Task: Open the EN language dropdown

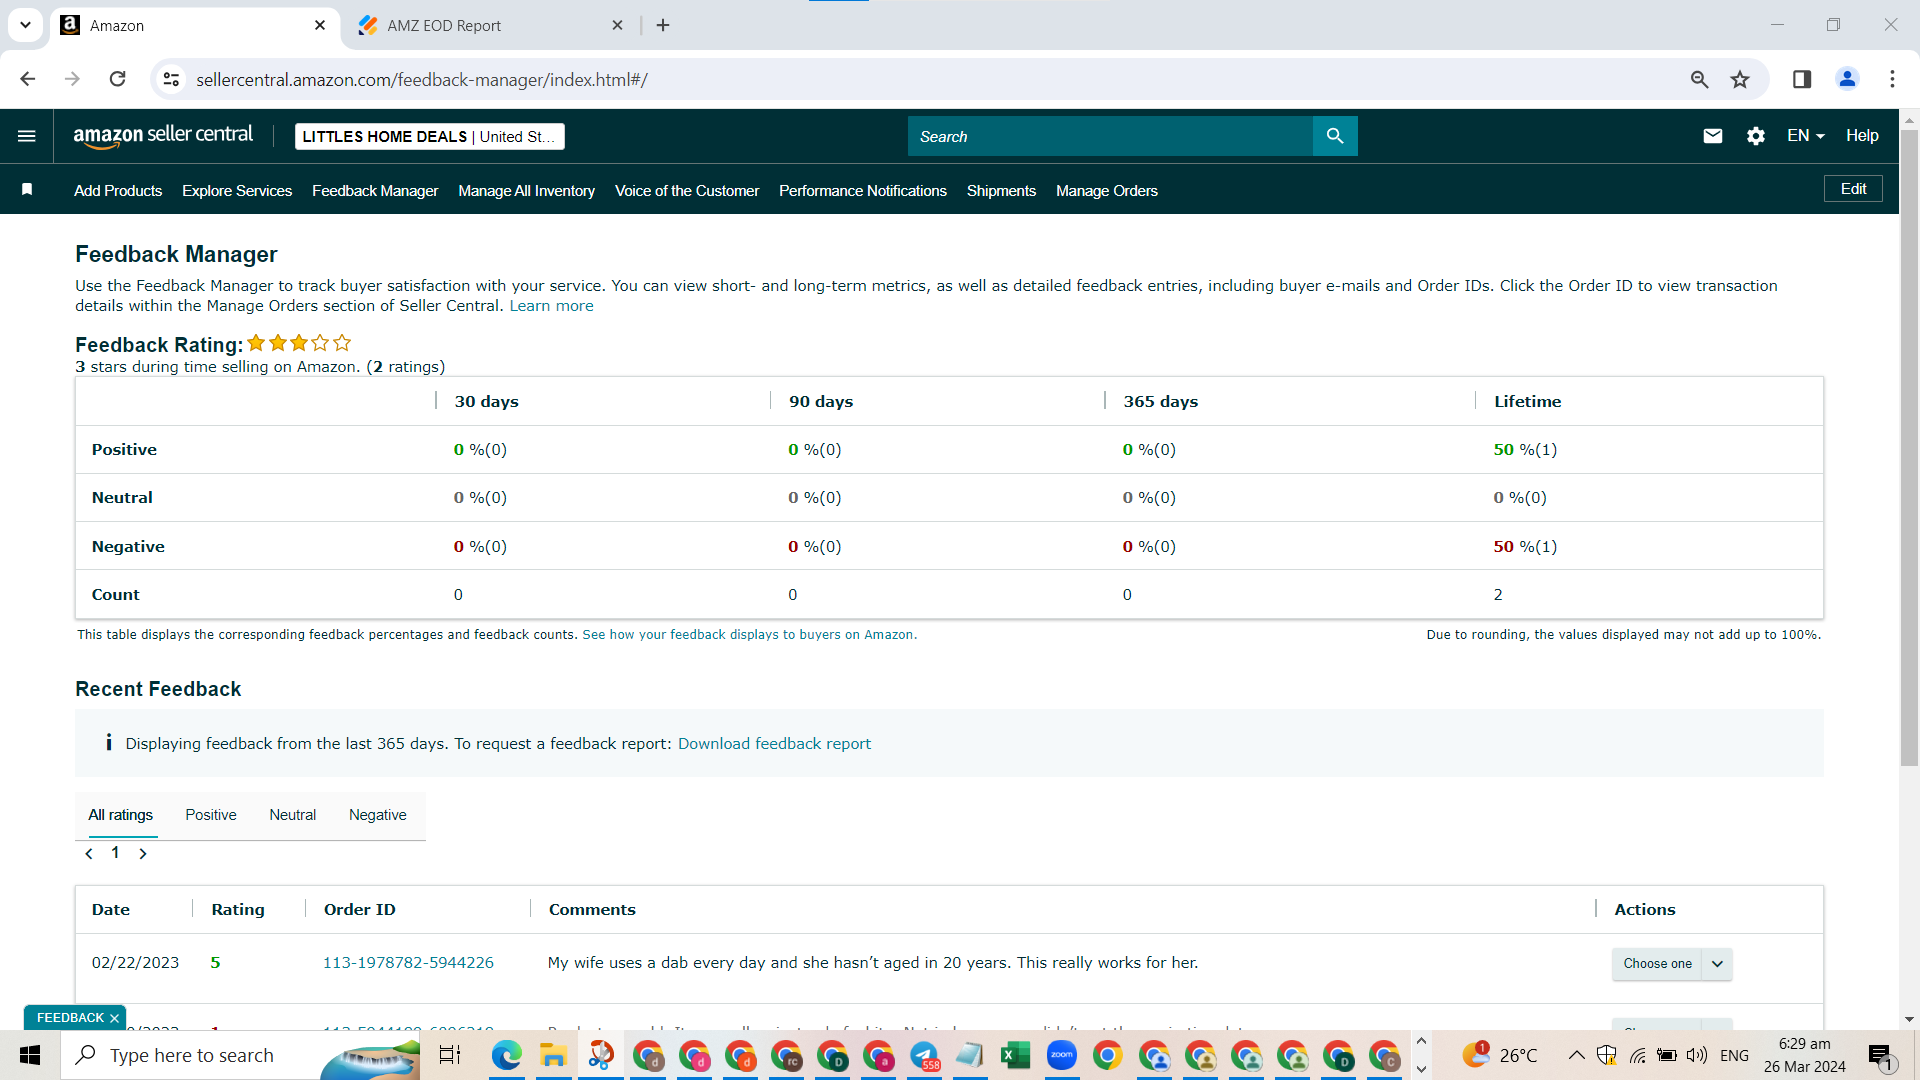Action: [x=1805, y=136]
